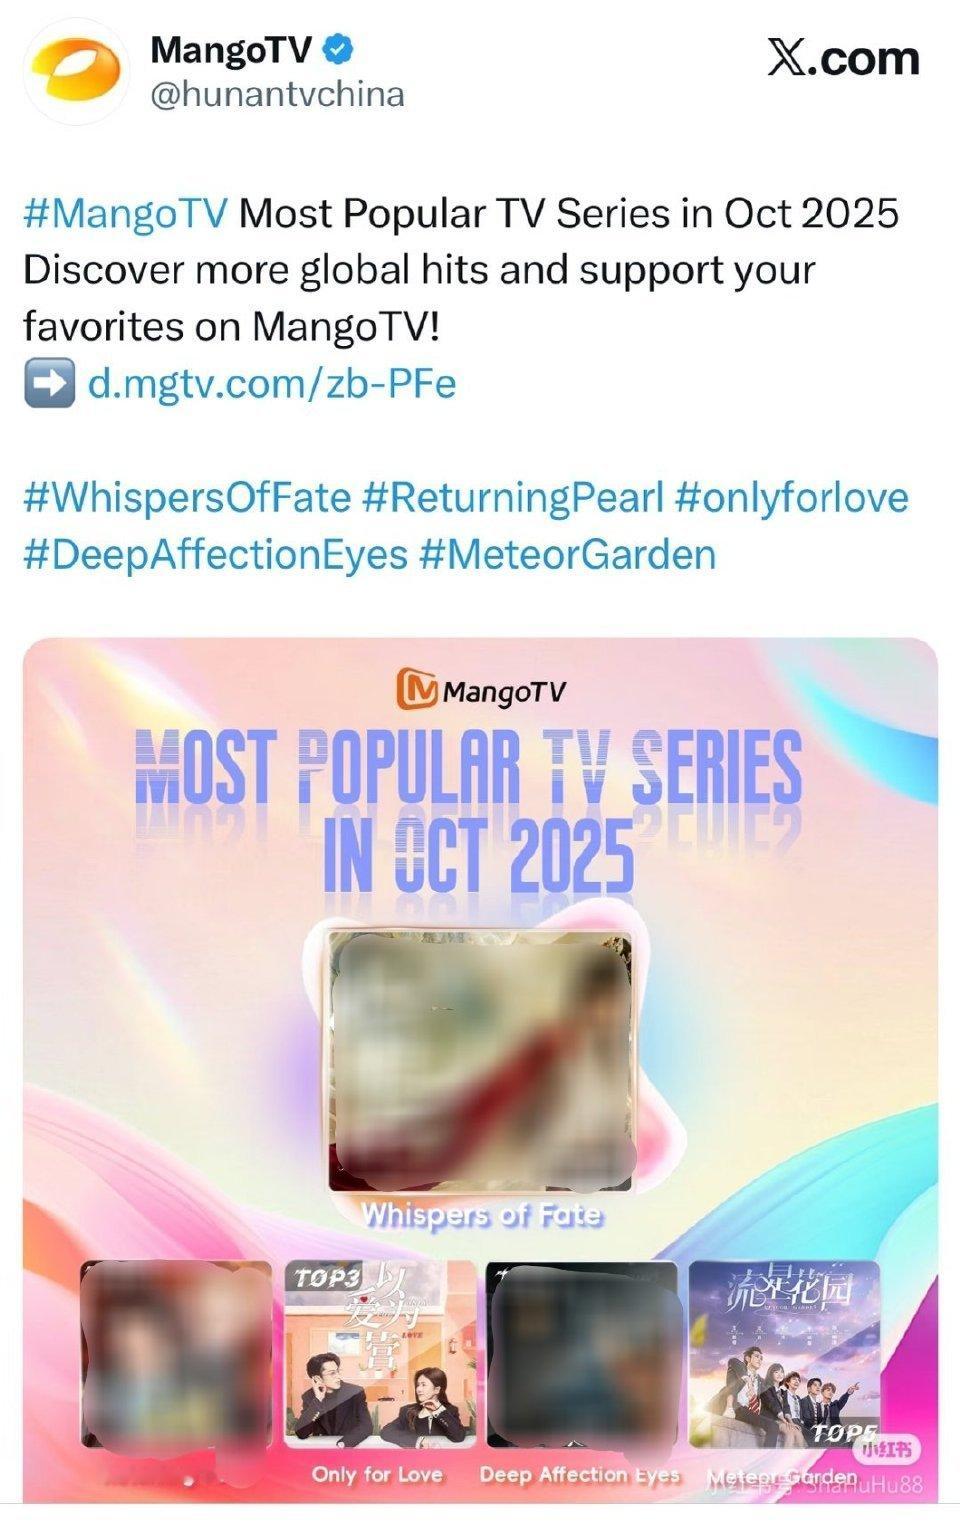The image size is (960, 1523).
Task: Click the blue verified badge
Action: 339,48
